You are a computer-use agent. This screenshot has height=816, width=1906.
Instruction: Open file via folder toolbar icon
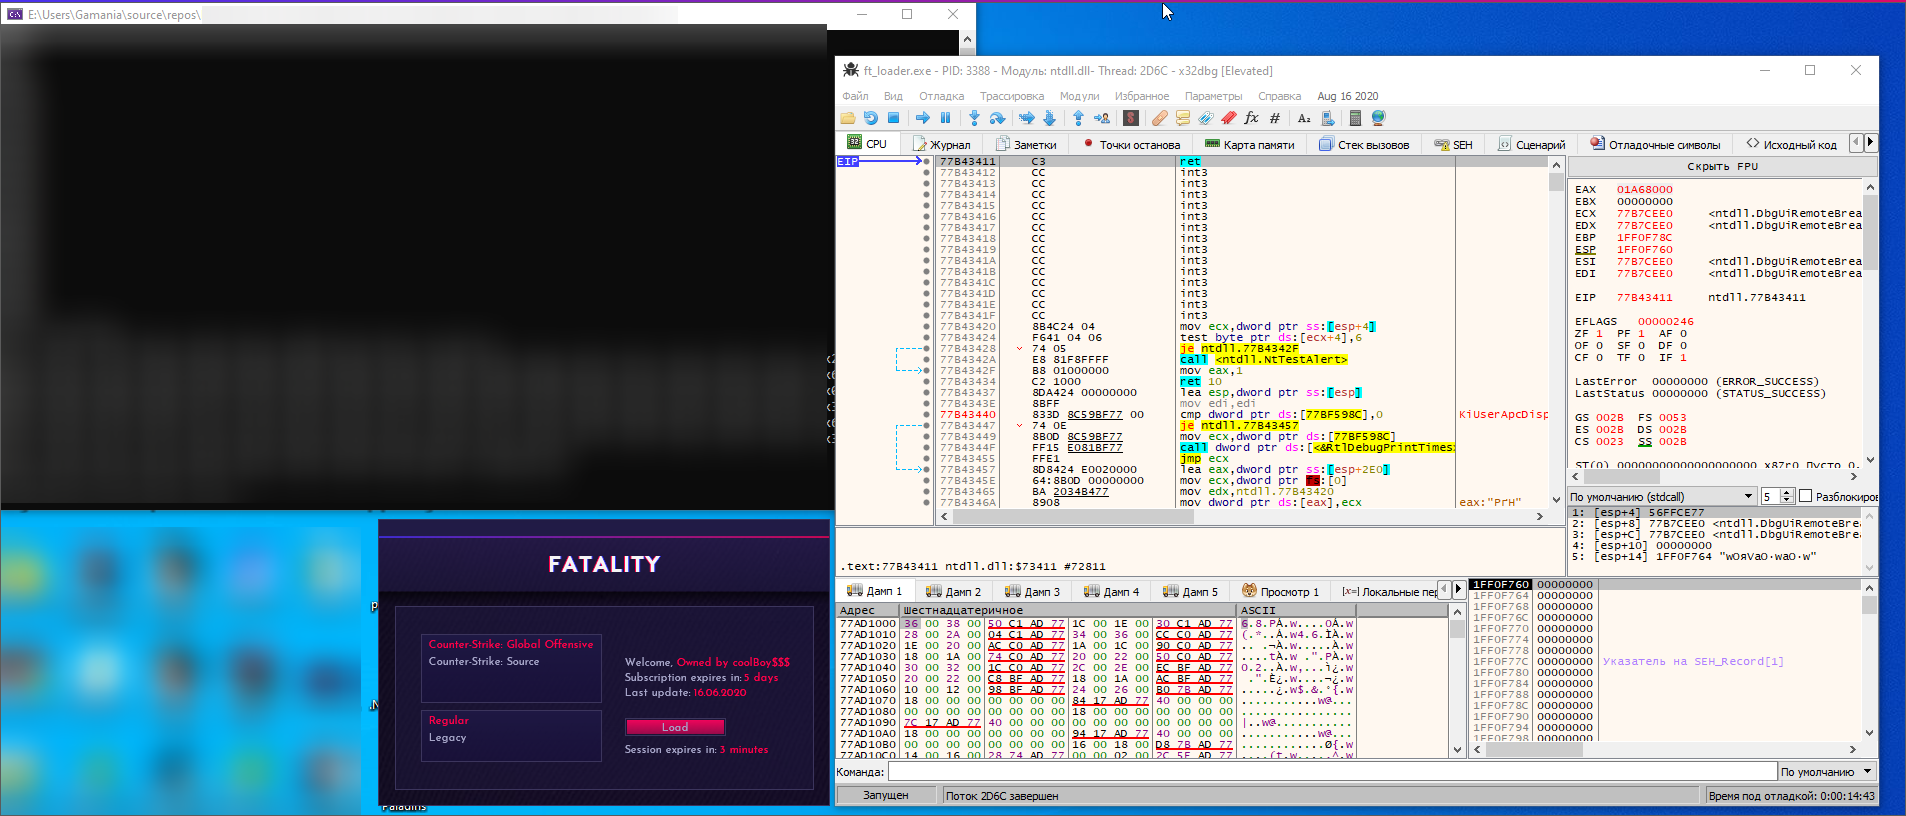pos(848,118)
